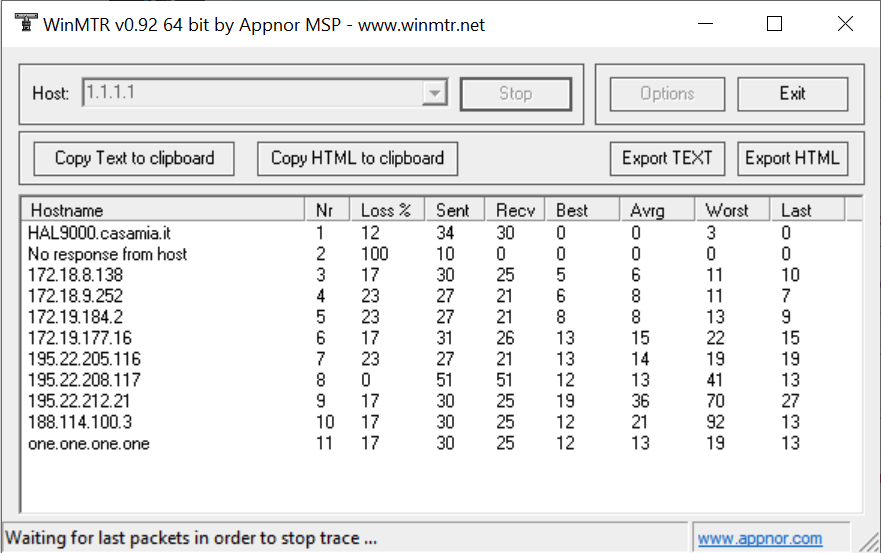Open the Host dropdown arrow

pos(434,93)
